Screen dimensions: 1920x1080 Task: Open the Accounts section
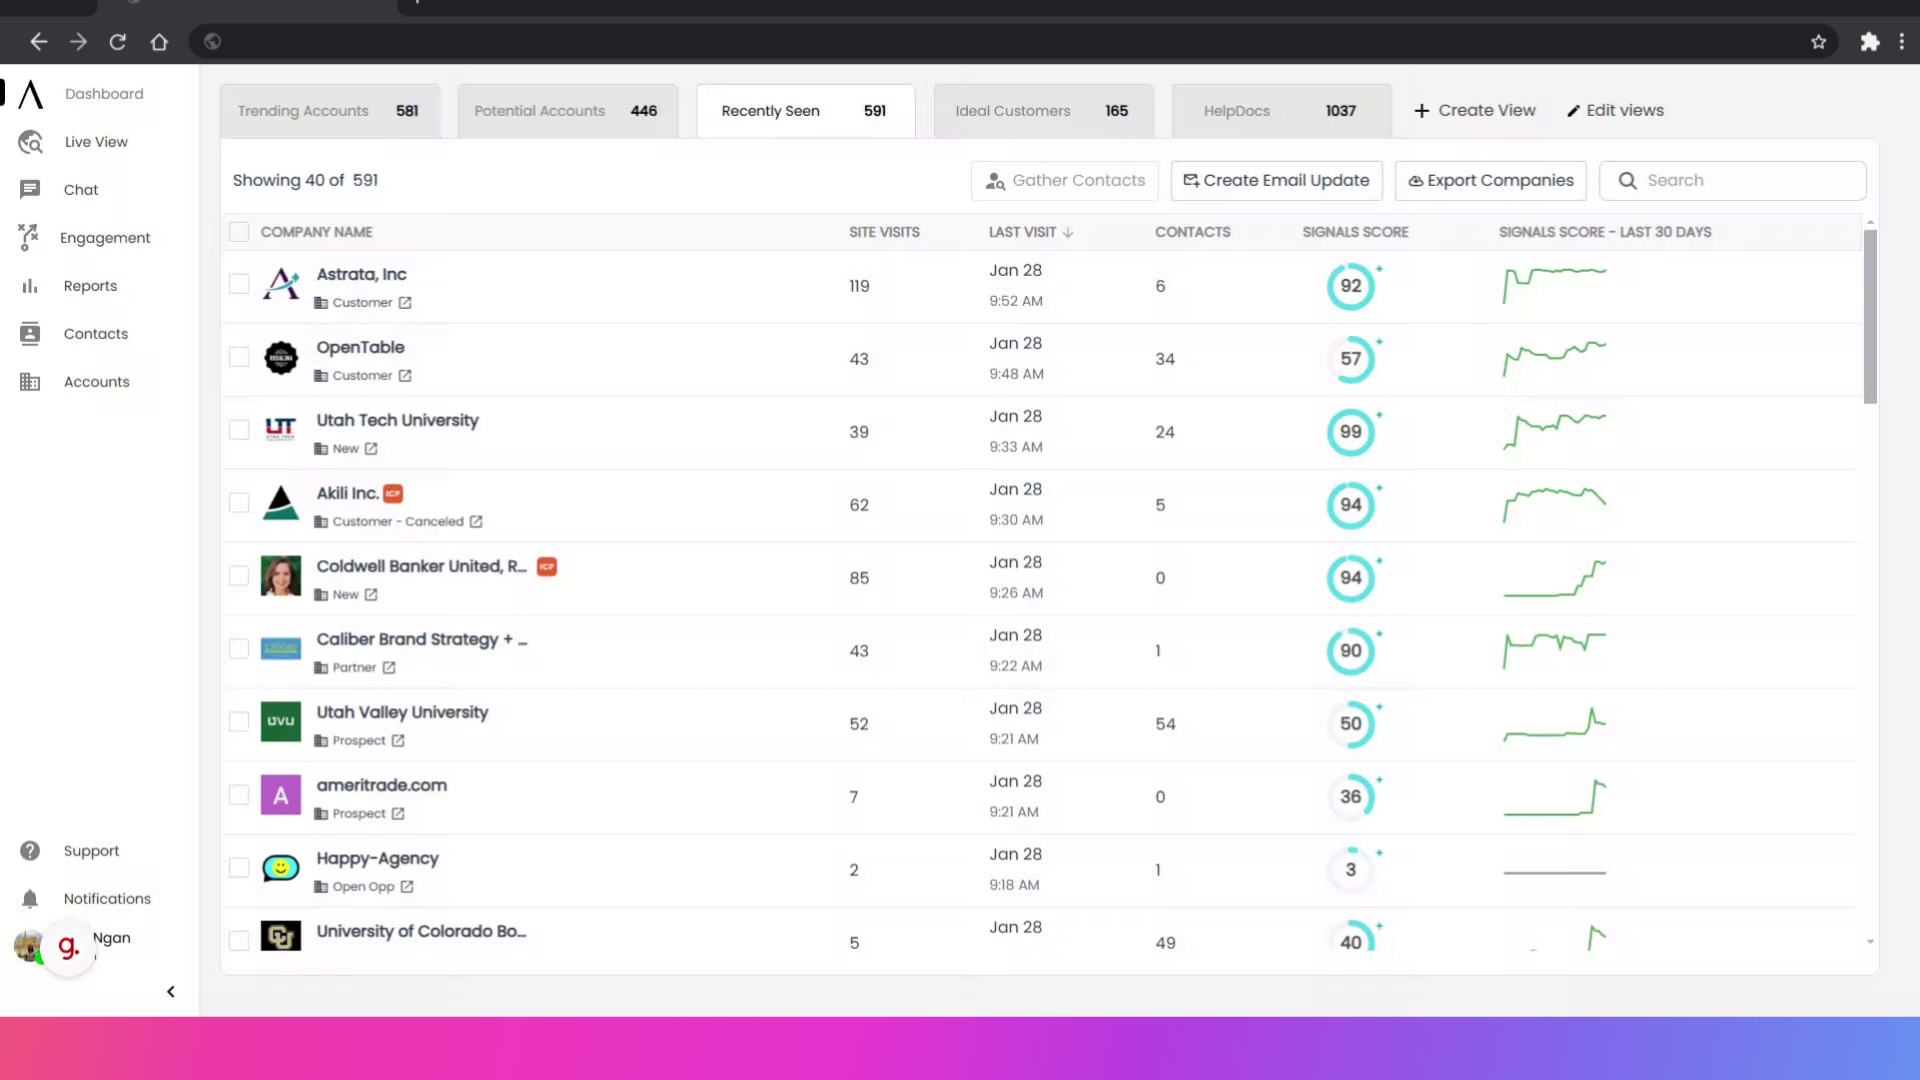click(97, 381)
